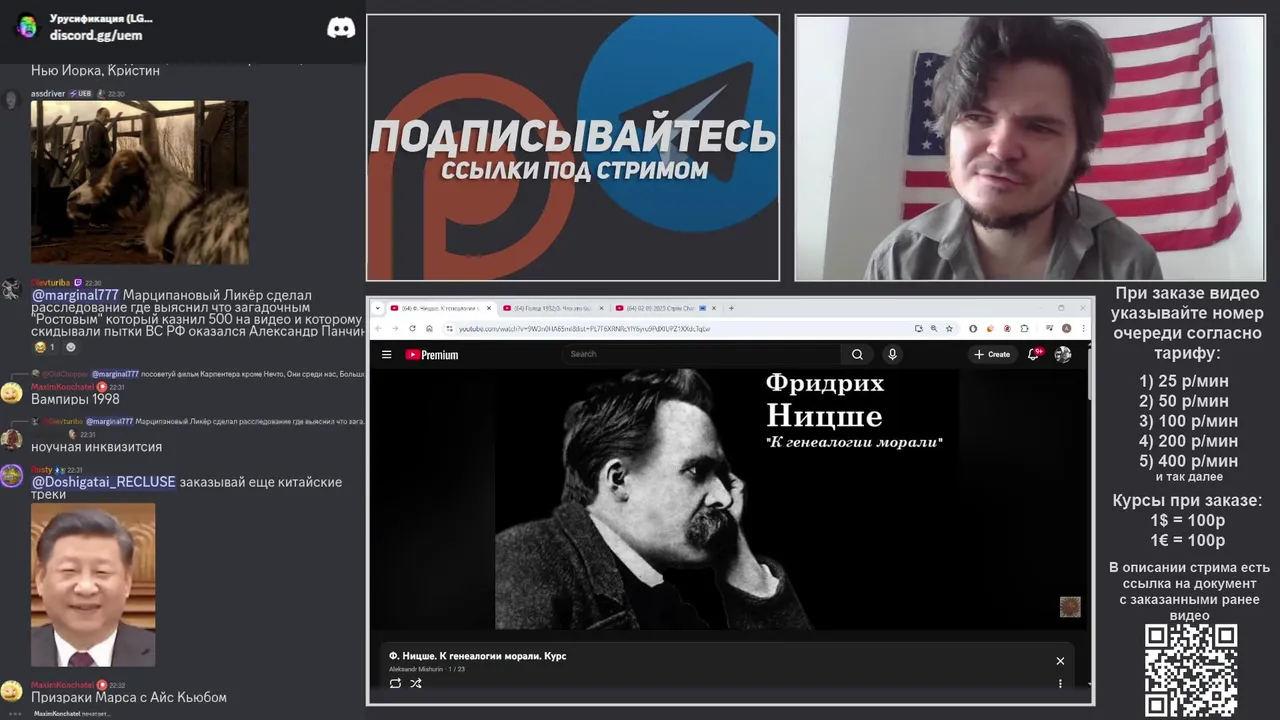Open Chrome extensions puzzle icon
Viewport: 1280px width, 720px height.
point(1024,328)
